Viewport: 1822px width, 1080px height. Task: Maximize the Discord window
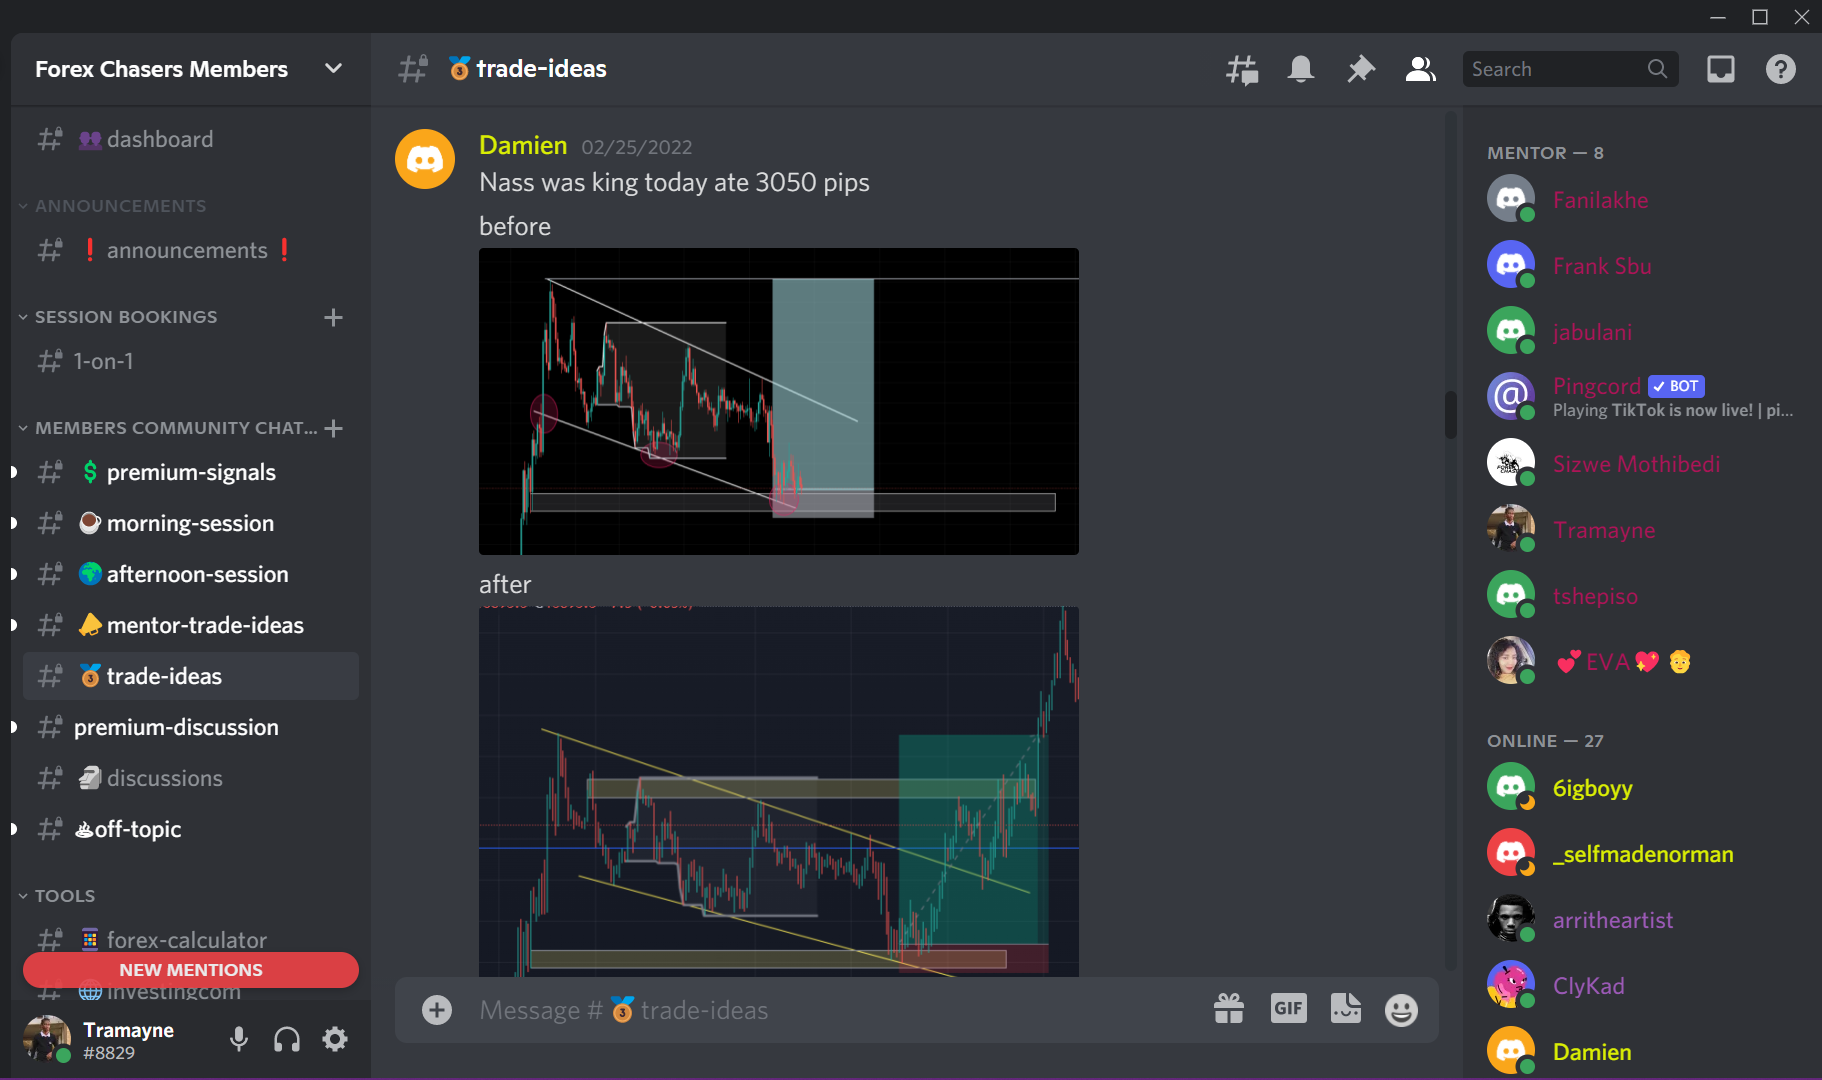pos(1760,17)
